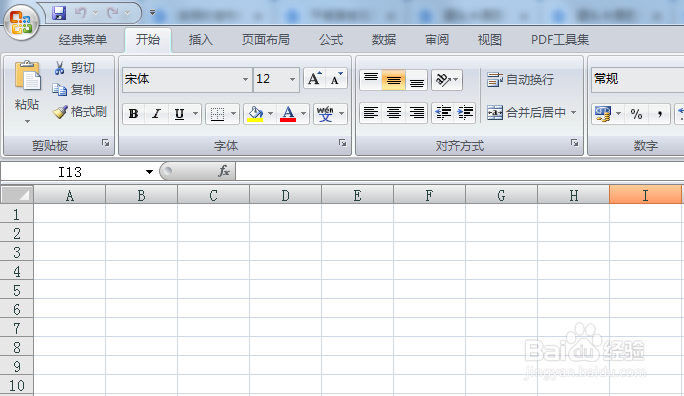Go to the 公式 tab
The width and height of the screenshot is (684, 396).
[x=331, y=40]
